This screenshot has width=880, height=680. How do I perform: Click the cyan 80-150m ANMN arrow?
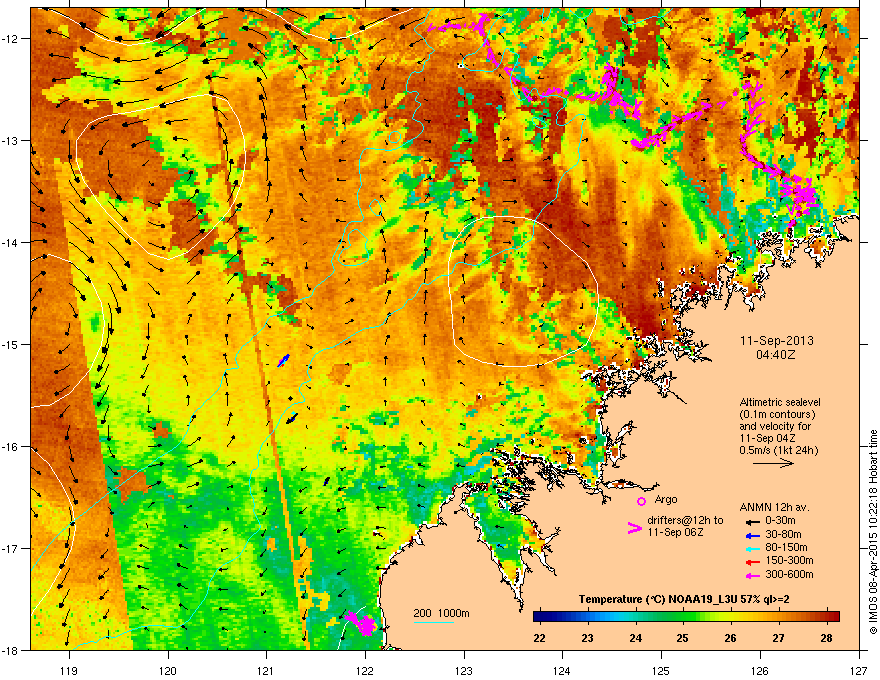pyautogui.click(x=752, y=548)
